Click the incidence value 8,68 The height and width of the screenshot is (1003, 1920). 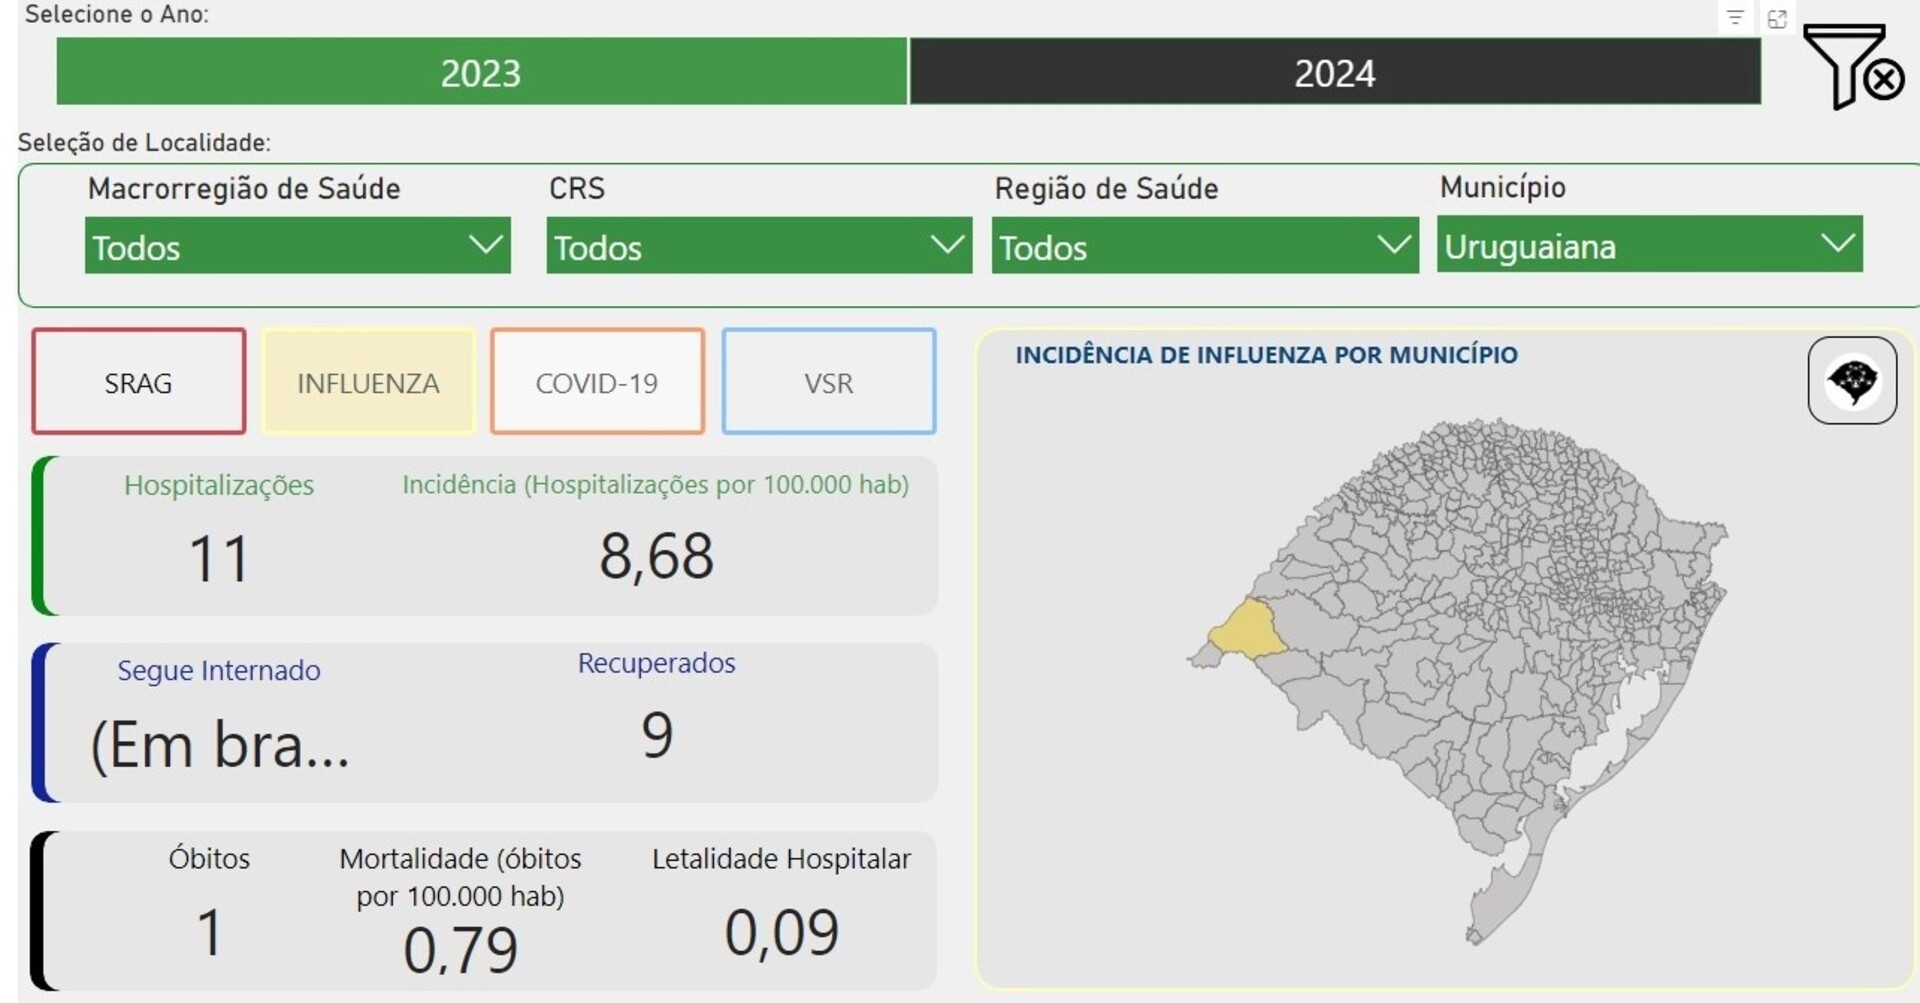(656, 556)
